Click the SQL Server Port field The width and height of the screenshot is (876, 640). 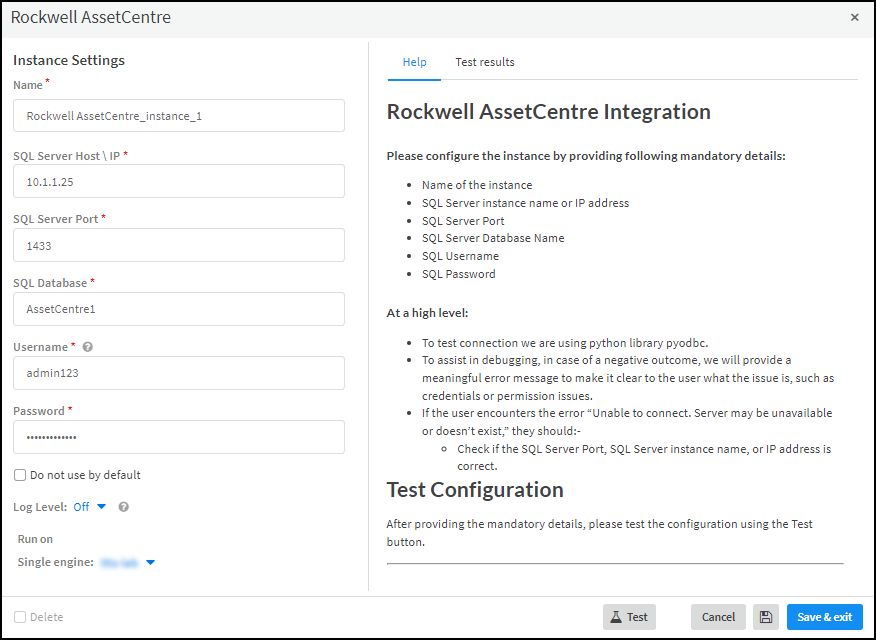pos(179,245)
